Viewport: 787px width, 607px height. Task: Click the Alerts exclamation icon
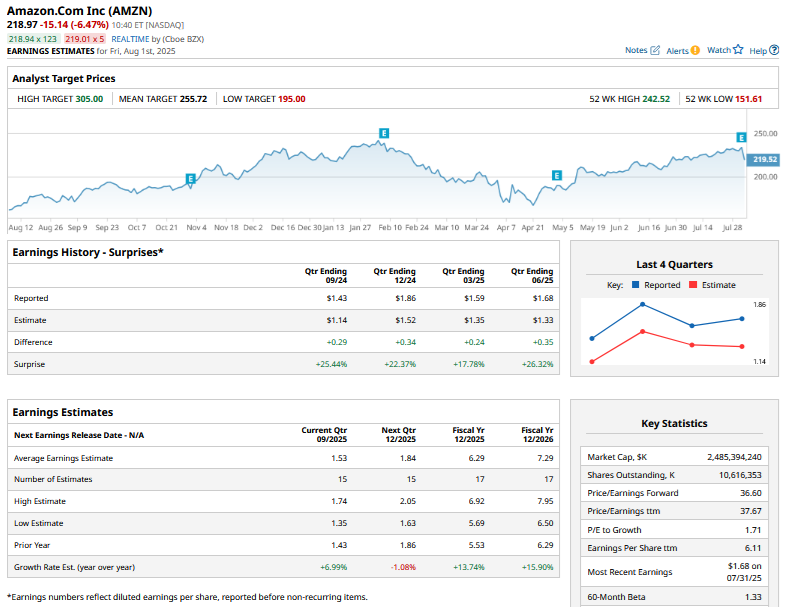click(695, 50)
